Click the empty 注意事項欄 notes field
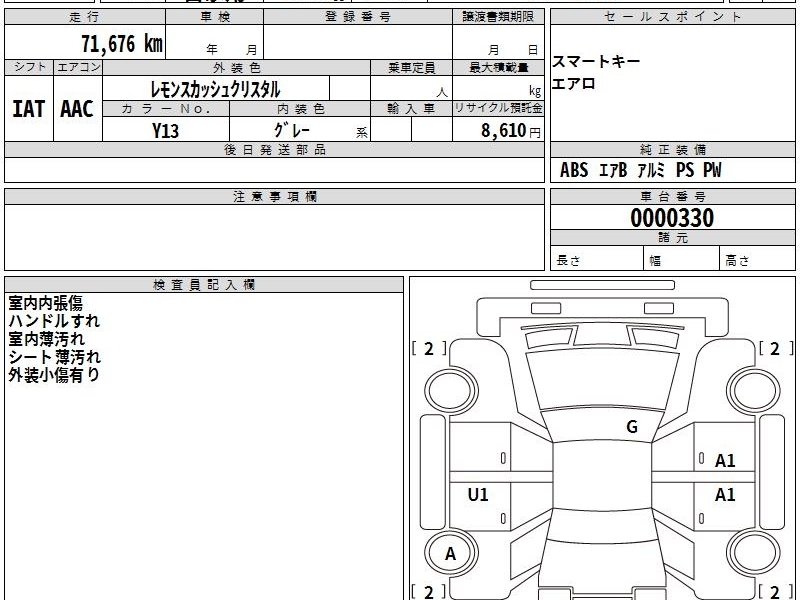Screen dimensions: 800x600 click(x=274, y=237)
